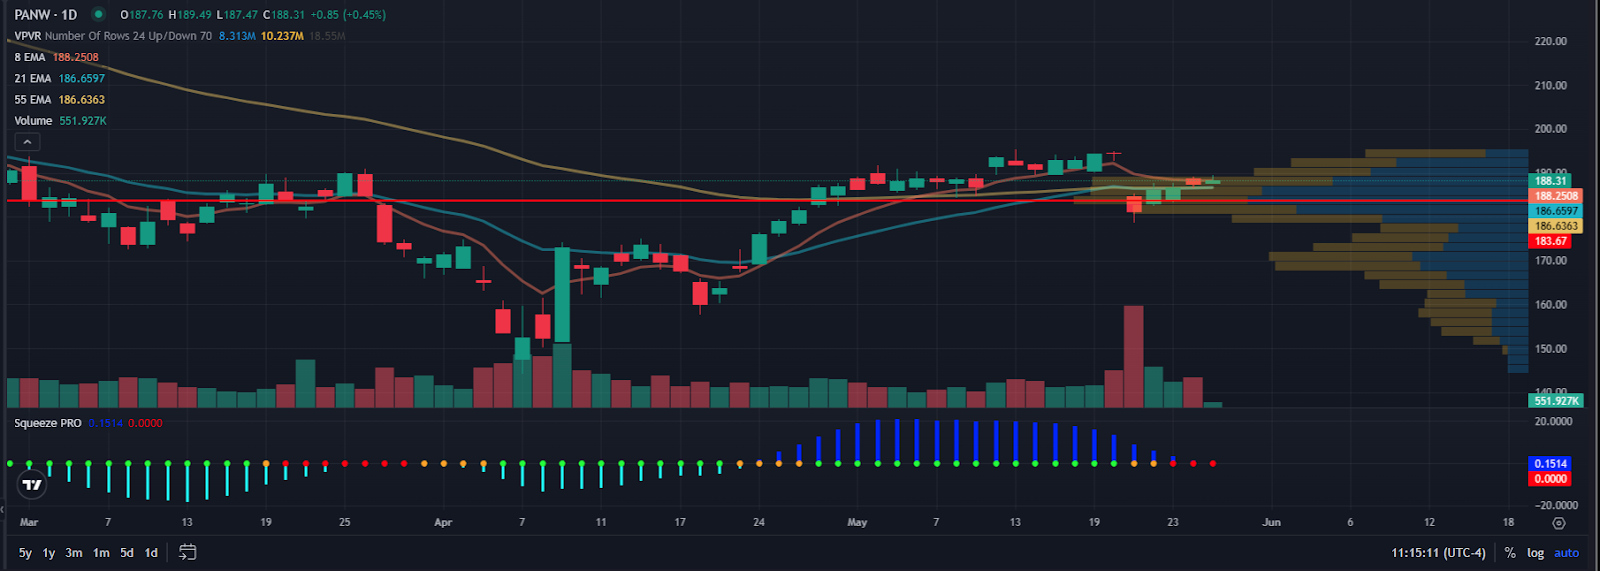Select the 1y time range
The width and height of the screenshot is (1600, 571).
pyautogui.click(x=49, y=553)
